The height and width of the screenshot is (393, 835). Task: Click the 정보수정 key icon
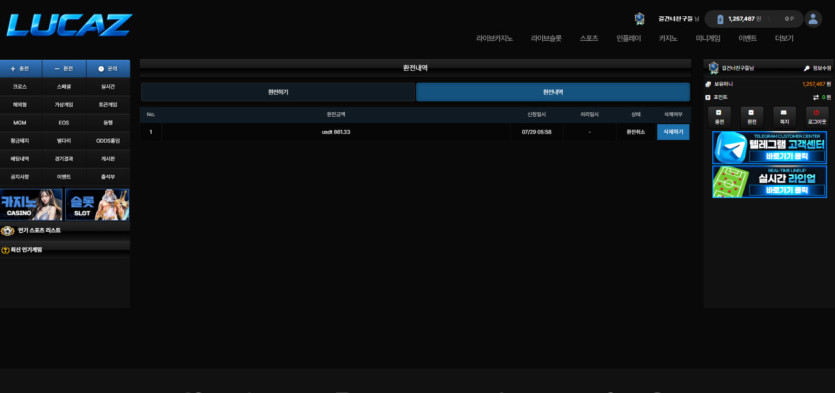point(807,68)
